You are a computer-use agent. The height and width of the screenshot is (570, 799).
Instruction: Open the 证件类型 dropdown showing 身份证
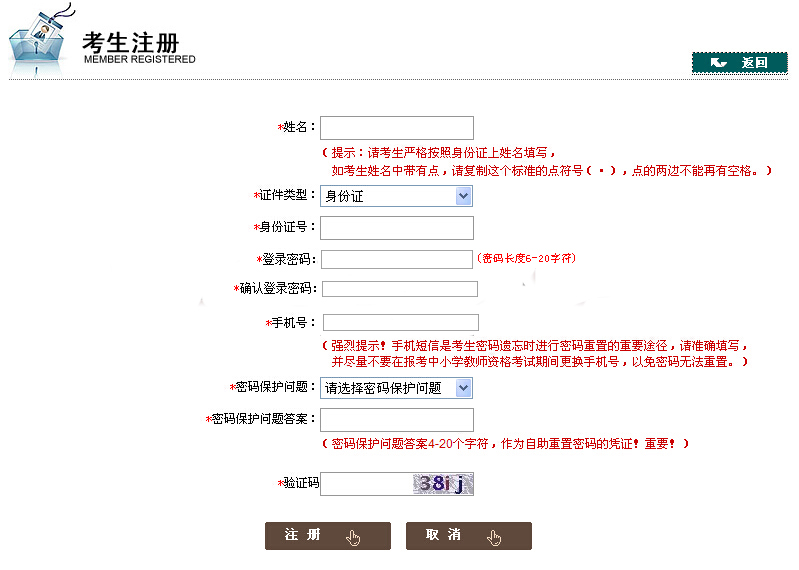(396, 196)
